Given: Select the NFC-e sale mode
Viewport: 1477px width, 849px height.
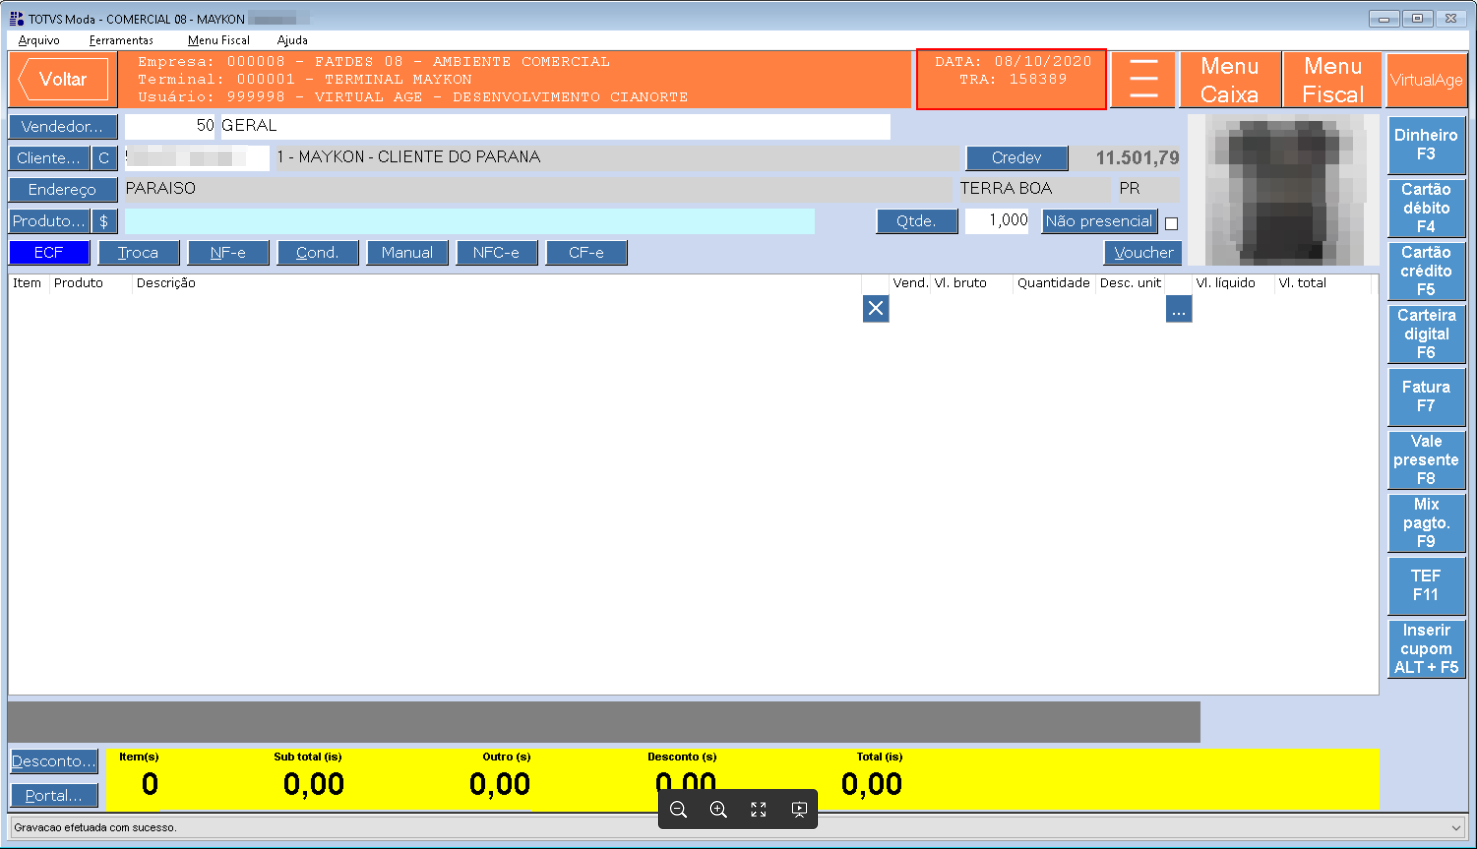Looking at the screenshot, I should [x=496, y=253].
